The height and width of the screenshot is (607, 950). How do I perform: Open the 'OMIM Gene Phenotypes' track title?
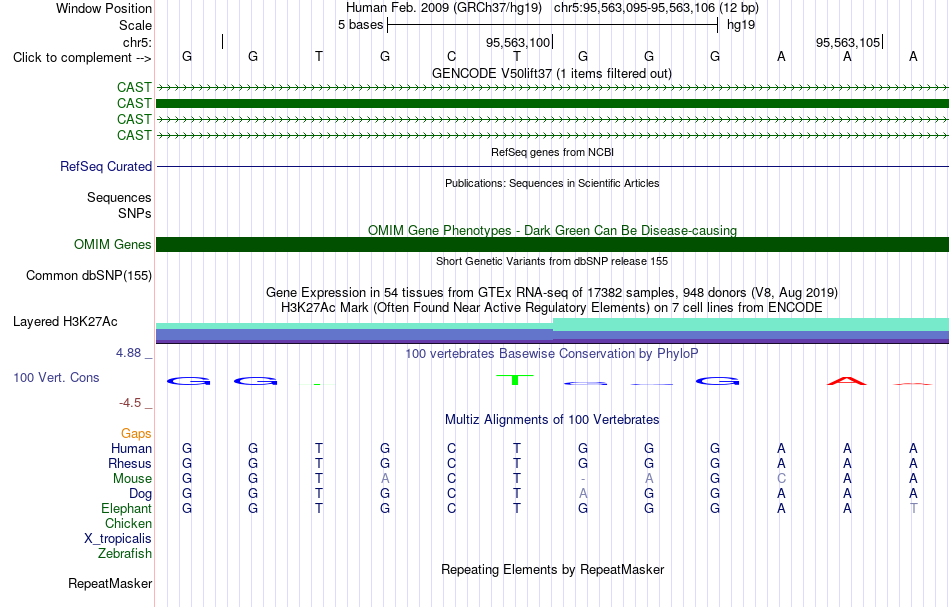tap(552, 230)
